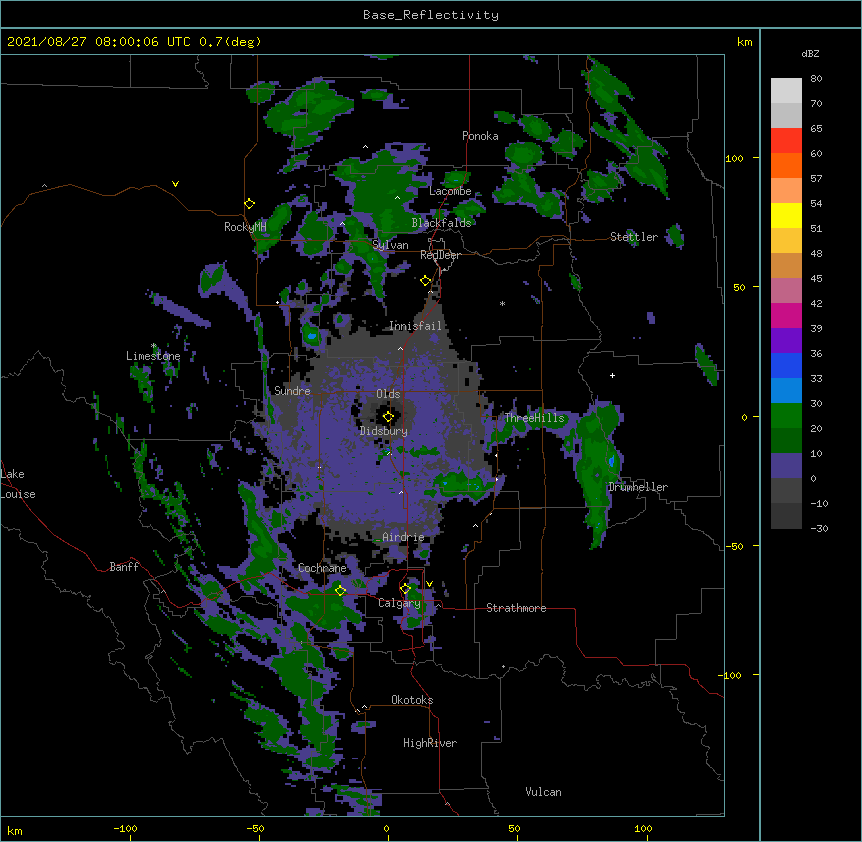Click the yellow diamond marker above Calgary label

coord(405,589)
